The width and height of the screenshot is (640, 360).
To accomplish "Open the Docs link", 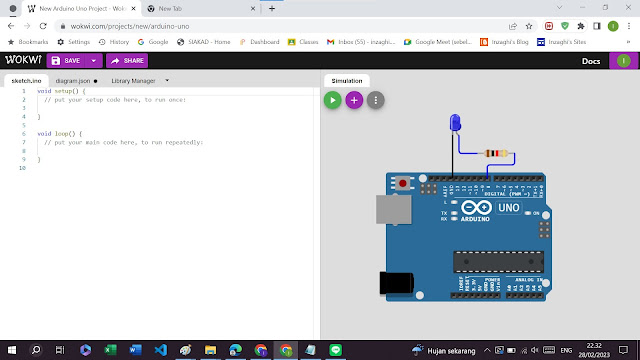I will coord(591,61).
